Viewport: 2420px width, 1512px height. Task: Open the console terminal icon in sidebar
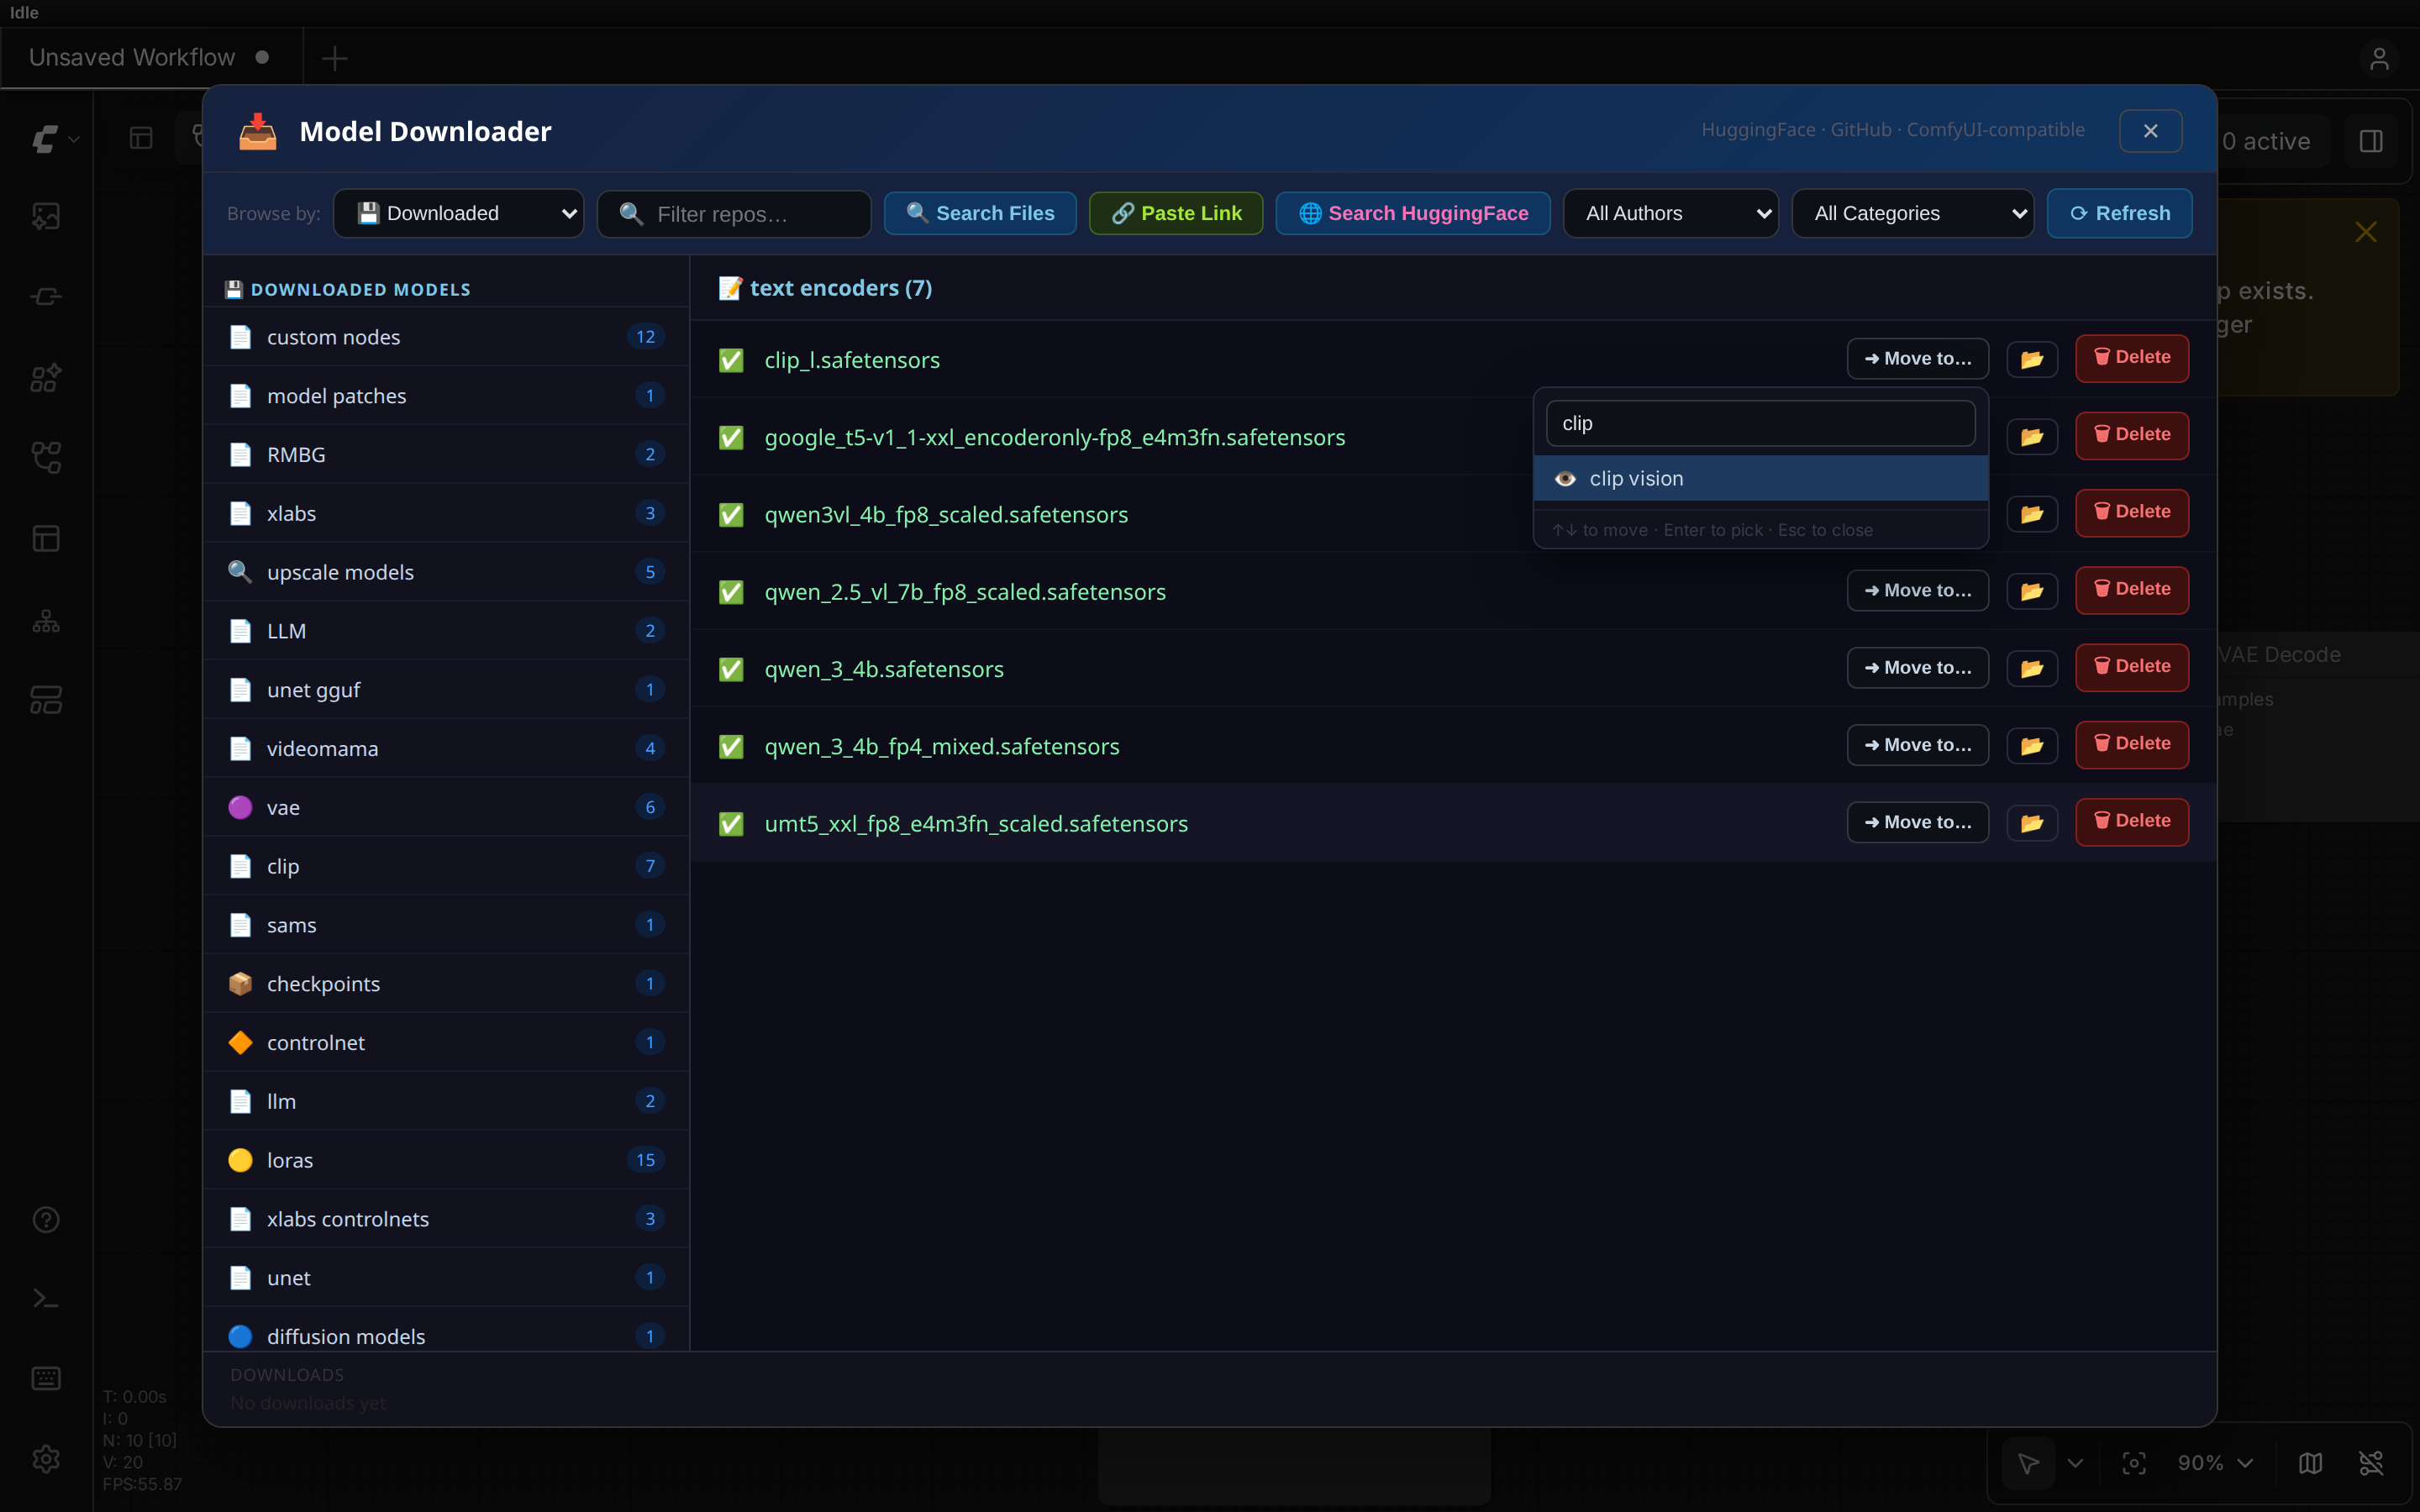pyautogui.click(x=46, y=1299)
